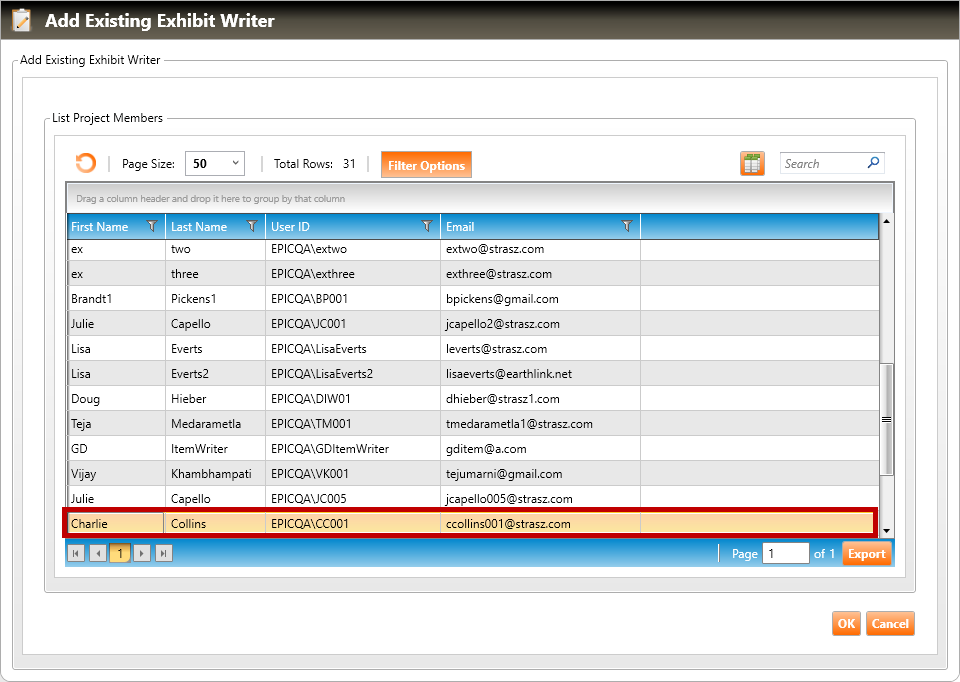Open the Email column filter
The width and height of the screenshot is (960, 682).
(x=627, y=227)
